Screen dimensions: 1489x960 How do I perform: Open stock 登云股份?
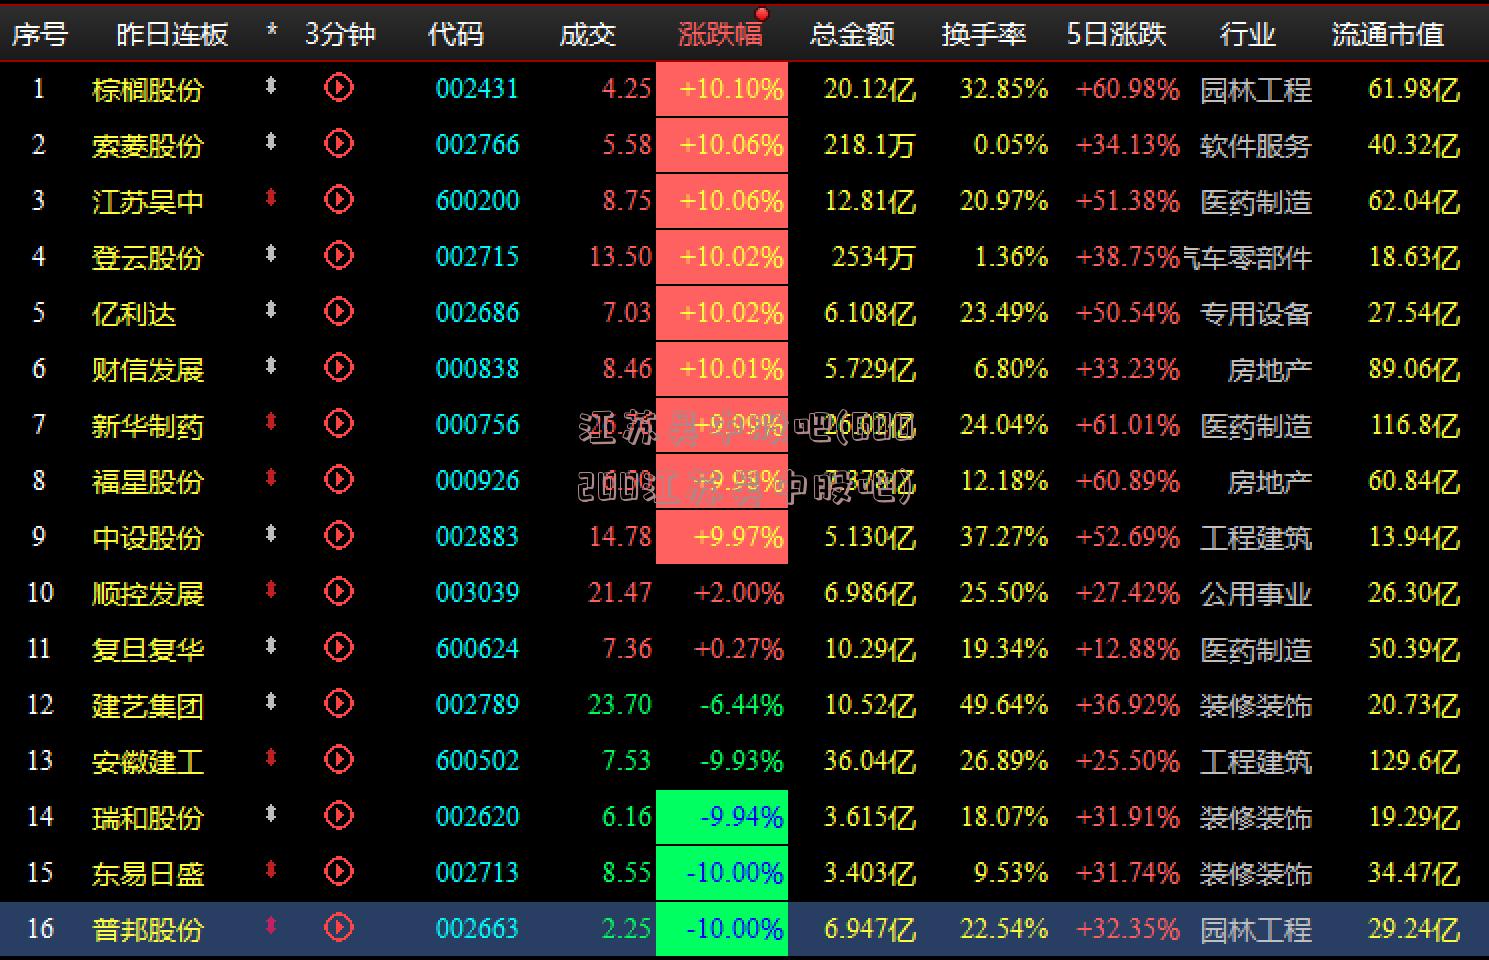[148, 258]
